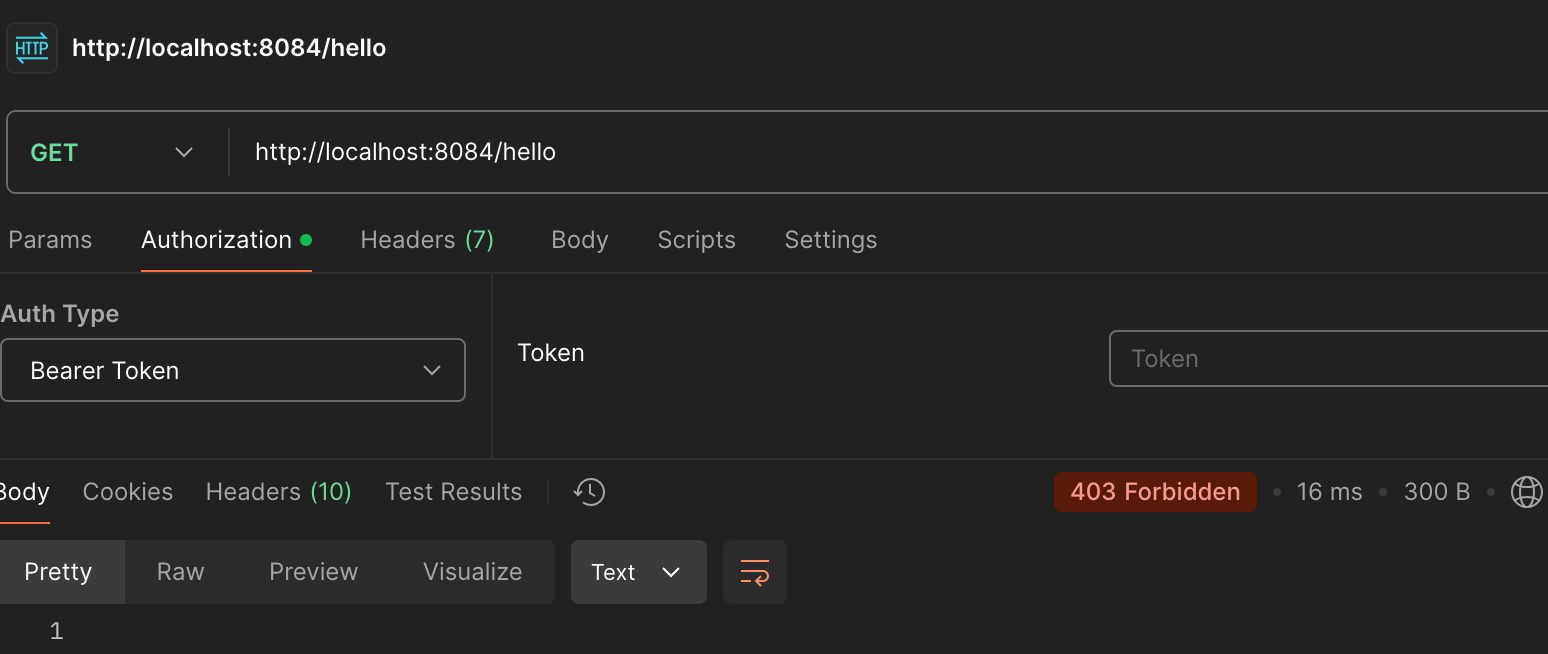The height and width of the screenshot is (654, 1548).
Task: Switch to the Preview view
Action: tap(313, 572)
